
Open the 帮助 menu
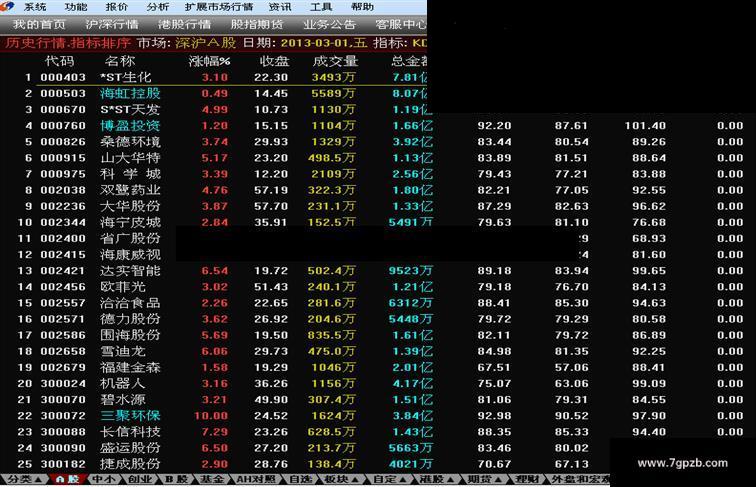click(x=362, y=7)
